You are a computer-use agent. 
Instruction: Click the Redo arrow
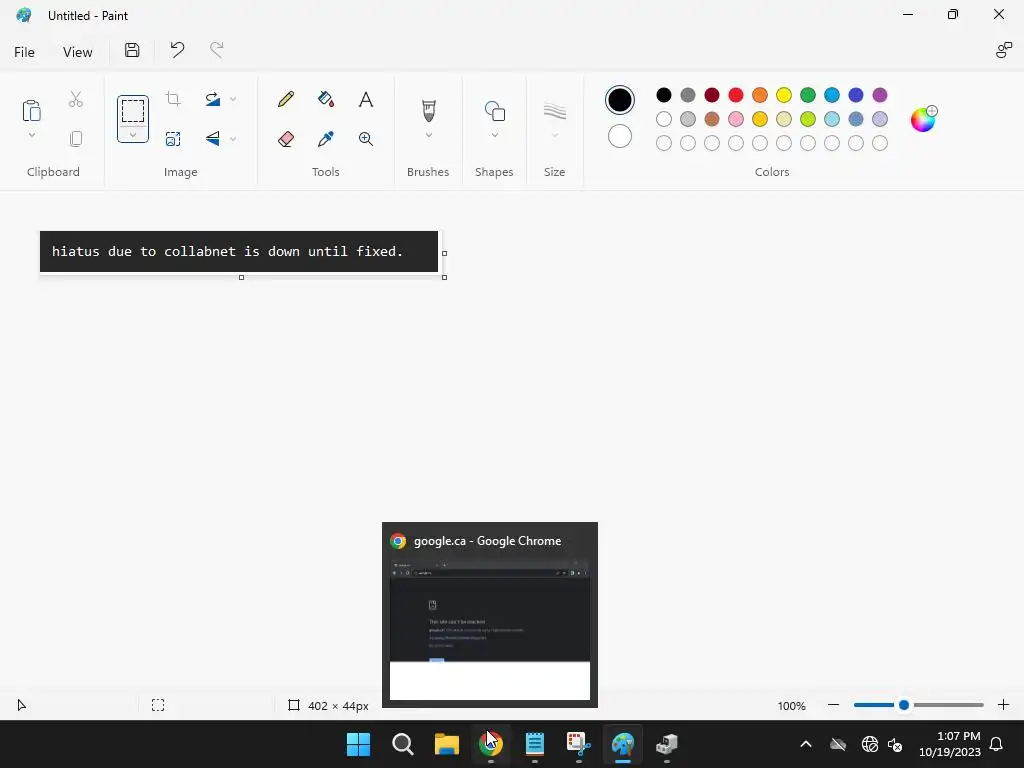(x=216, y=50)
